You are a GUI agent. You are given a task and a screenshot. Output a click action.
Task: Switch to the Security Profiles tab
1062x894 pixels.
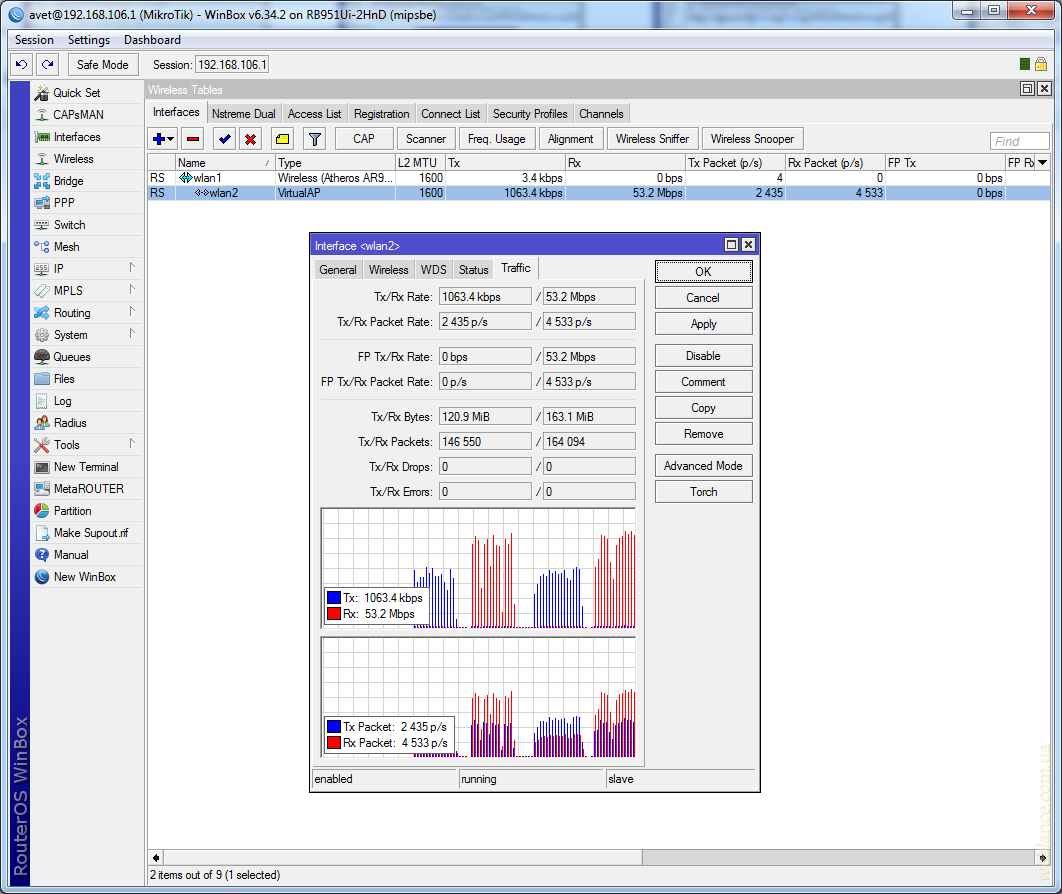coord(529,114)
